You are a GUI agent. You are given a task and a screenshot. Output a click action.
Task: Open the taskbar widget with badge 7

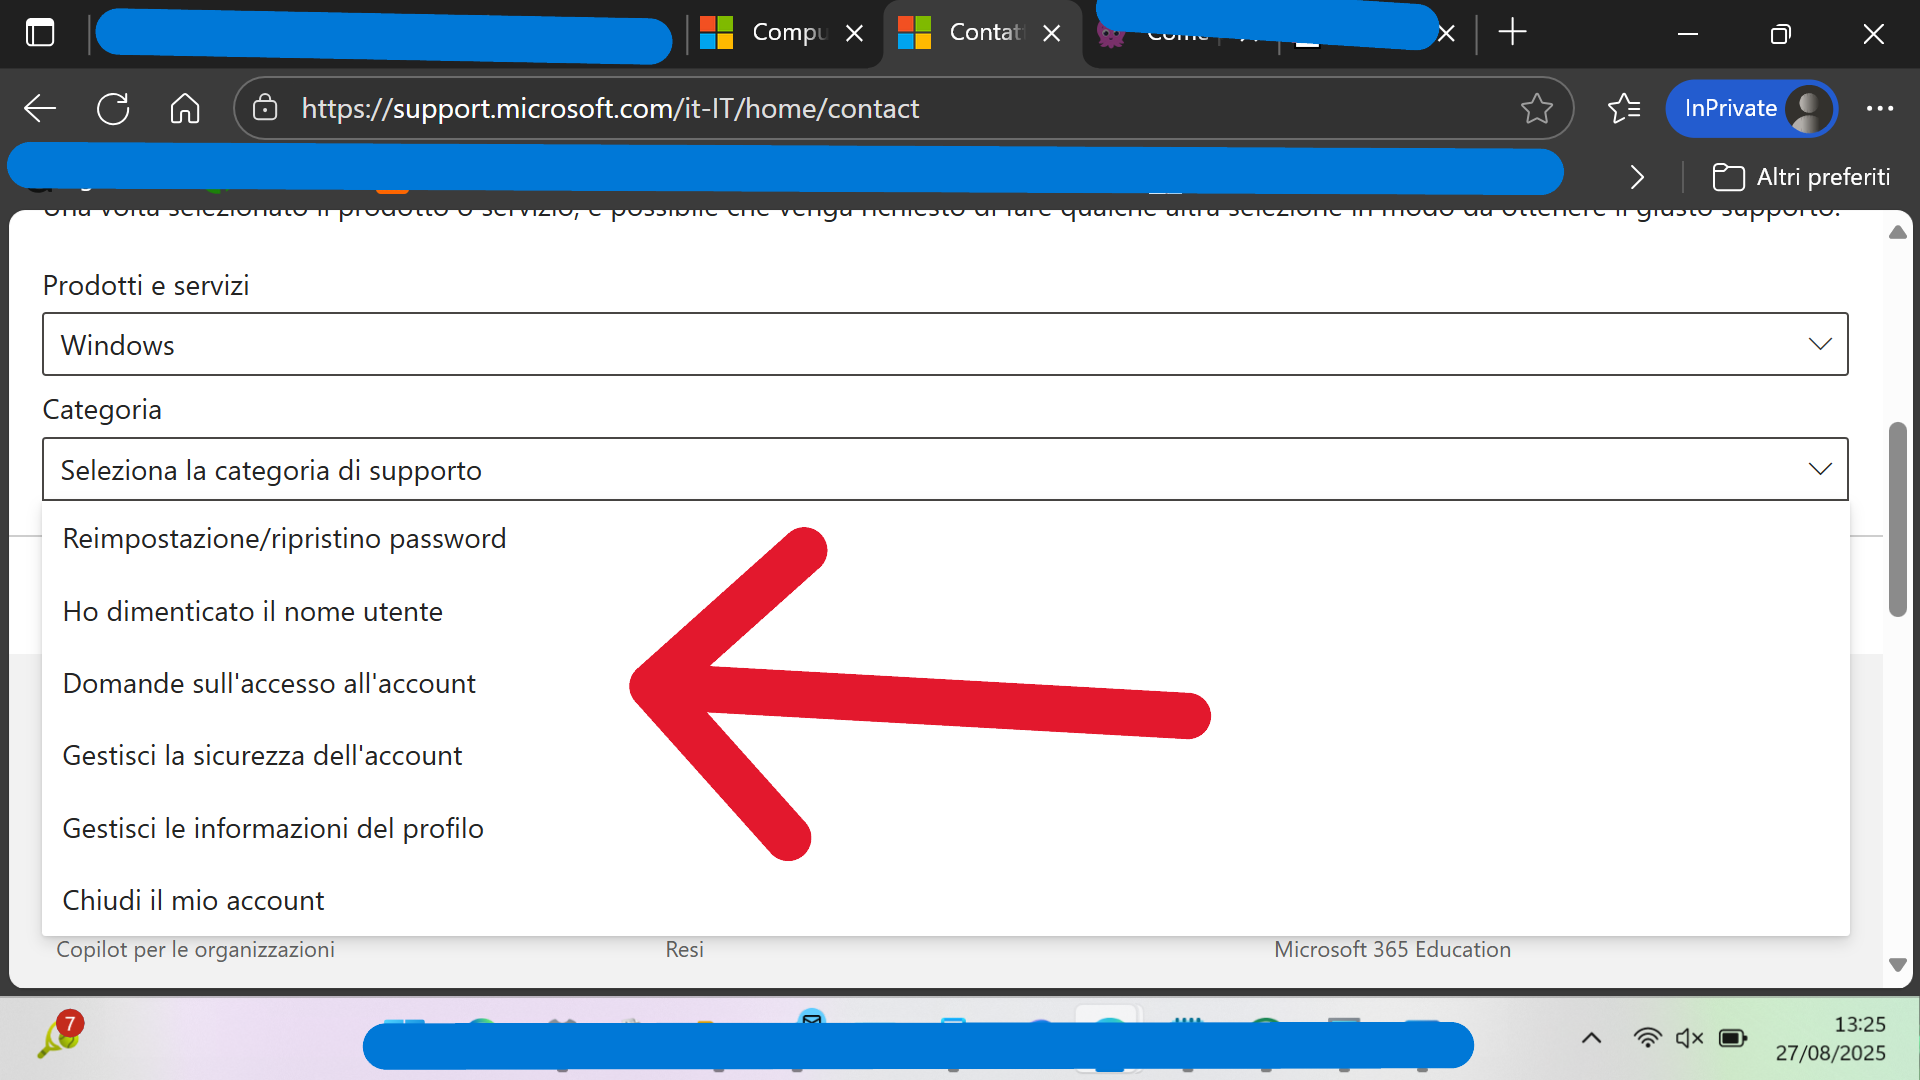tap(61, 1034)
